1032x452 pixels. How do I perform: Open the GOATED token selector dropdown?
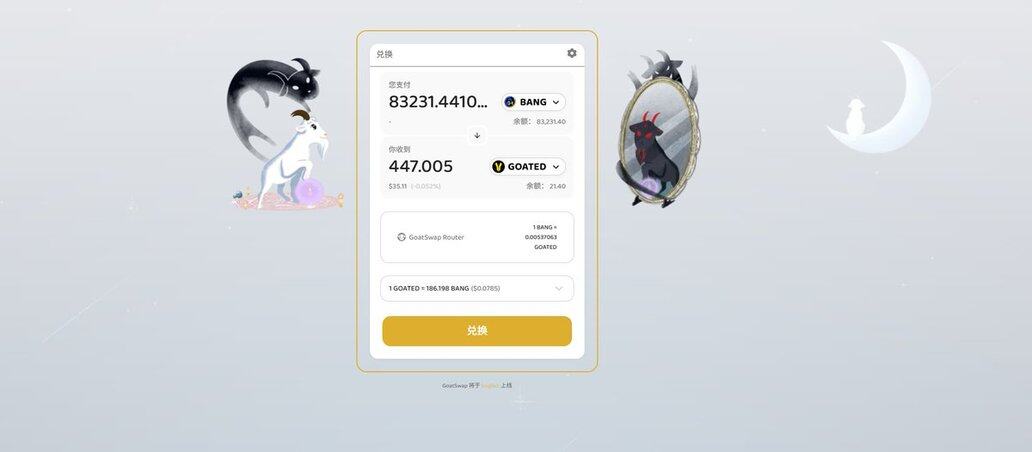point(528,166)
